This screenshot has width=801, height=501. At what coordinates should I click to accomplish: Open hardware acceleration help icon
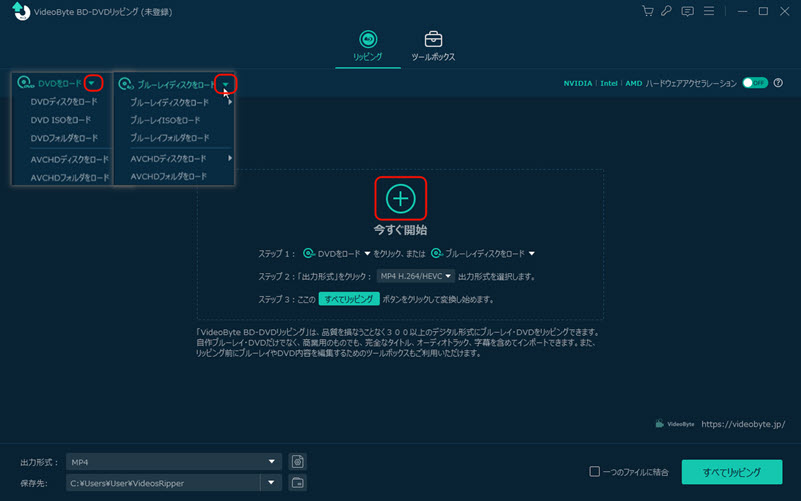click(778, 83)
